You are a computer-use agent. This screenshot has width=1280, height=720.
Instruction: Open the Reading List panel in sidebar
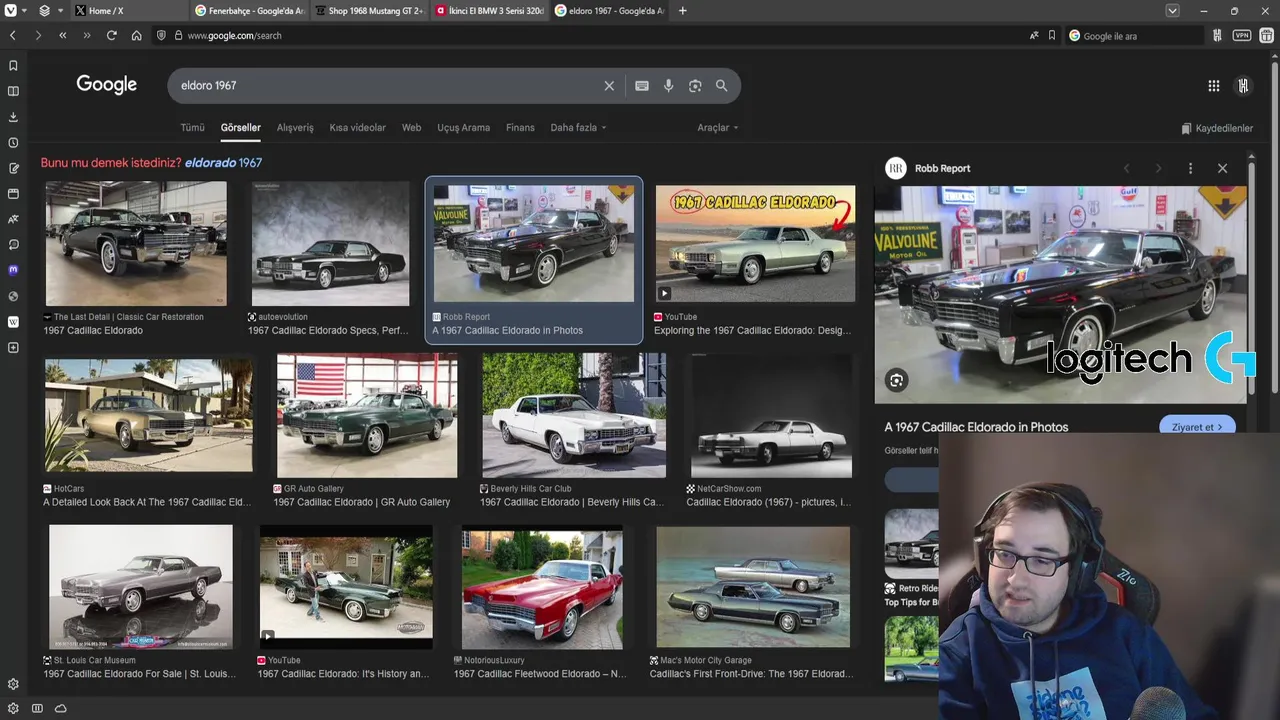click(x=13, y=91)
